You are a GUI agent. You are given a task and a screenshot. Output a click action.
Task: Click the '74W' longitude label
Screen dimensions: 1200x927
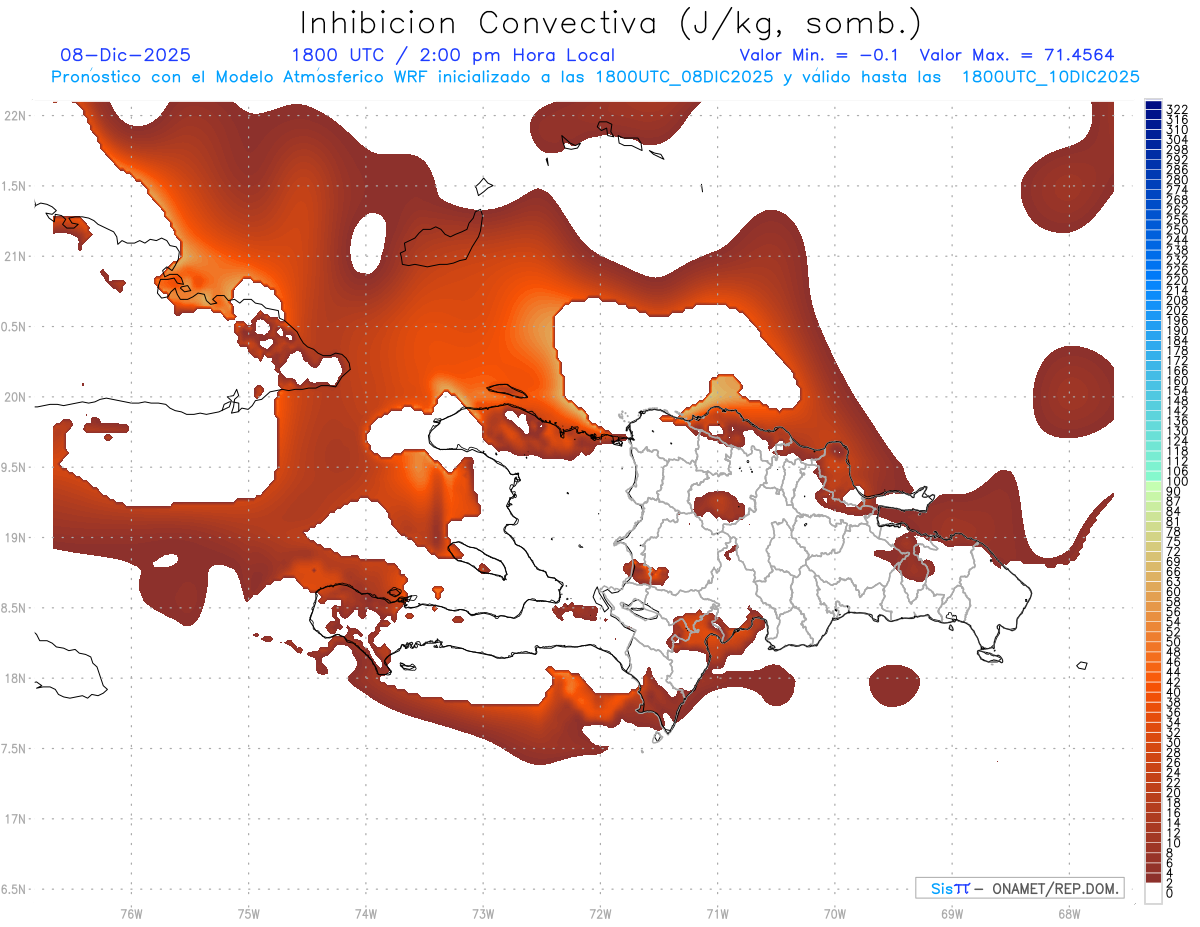pos(366,913)
